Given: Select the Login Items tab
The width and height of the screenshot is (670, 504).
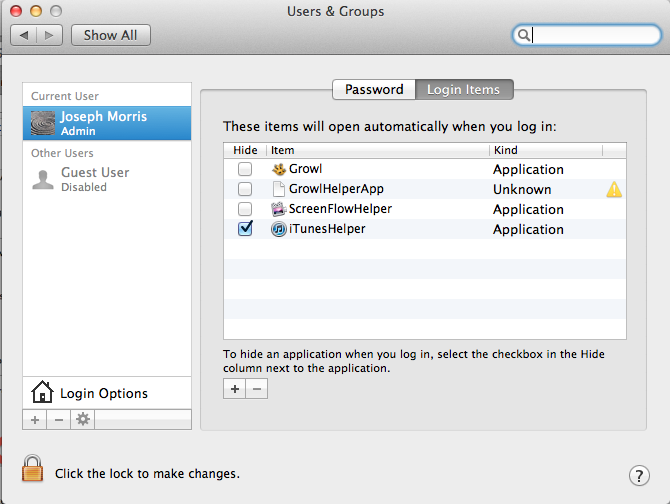Looking at the screenshot, I should [463, 89].
